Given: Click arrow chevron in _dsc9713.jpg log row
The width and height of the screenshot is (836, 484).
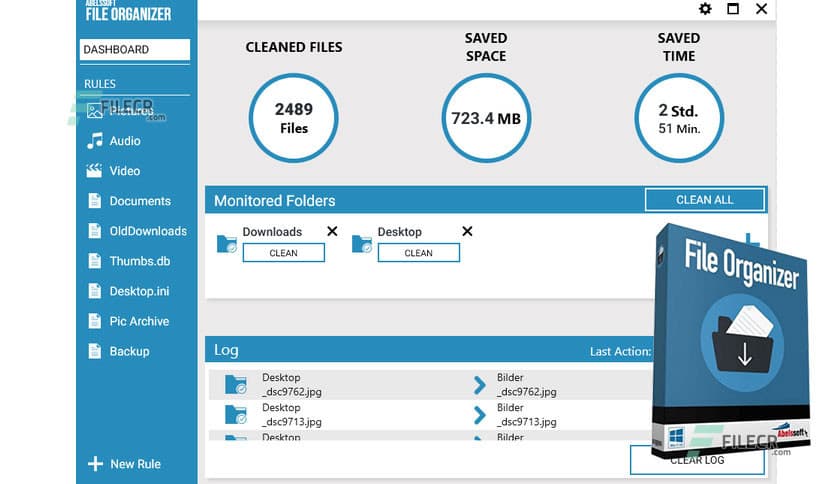Looking at the screenshot, I should click(479, 415).
